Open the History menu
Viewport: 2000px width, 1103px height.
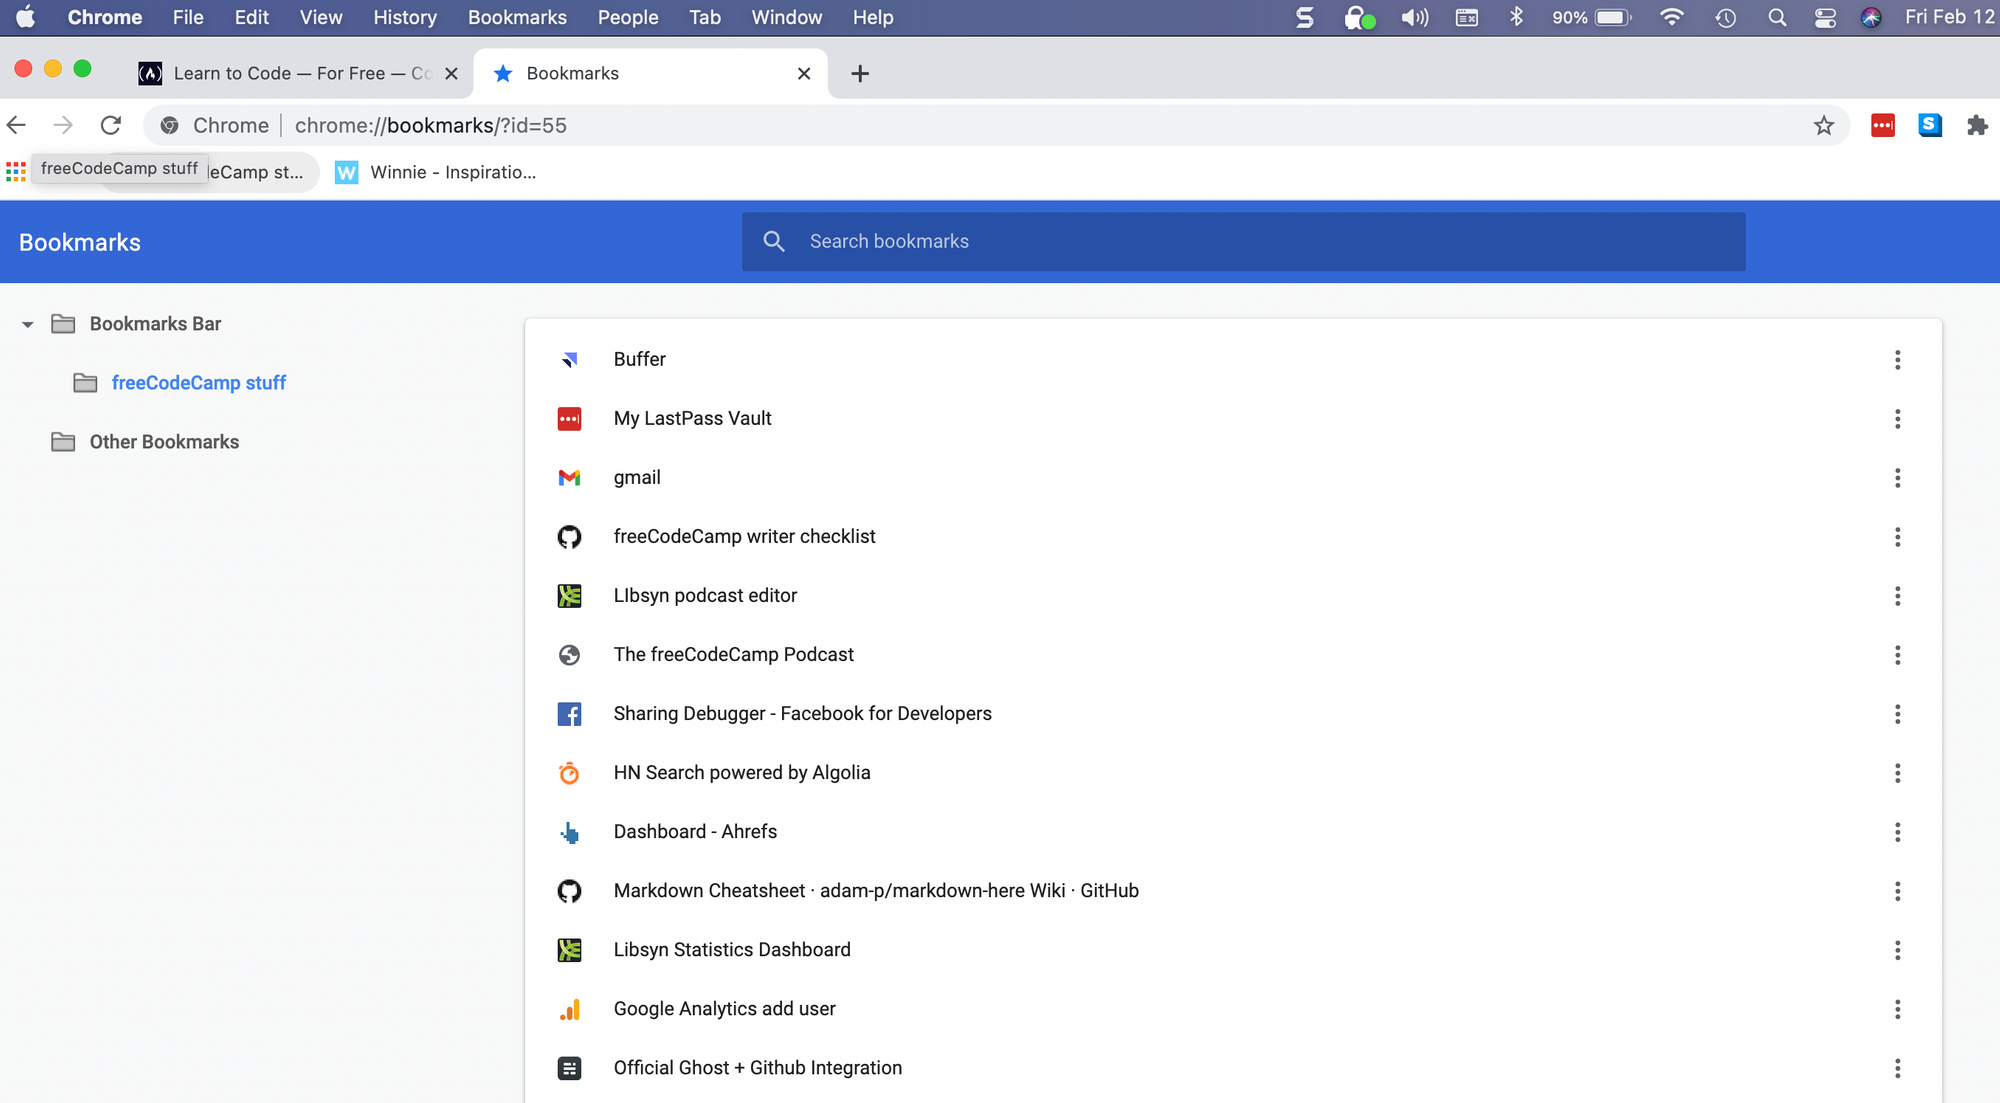coord(405,17)
